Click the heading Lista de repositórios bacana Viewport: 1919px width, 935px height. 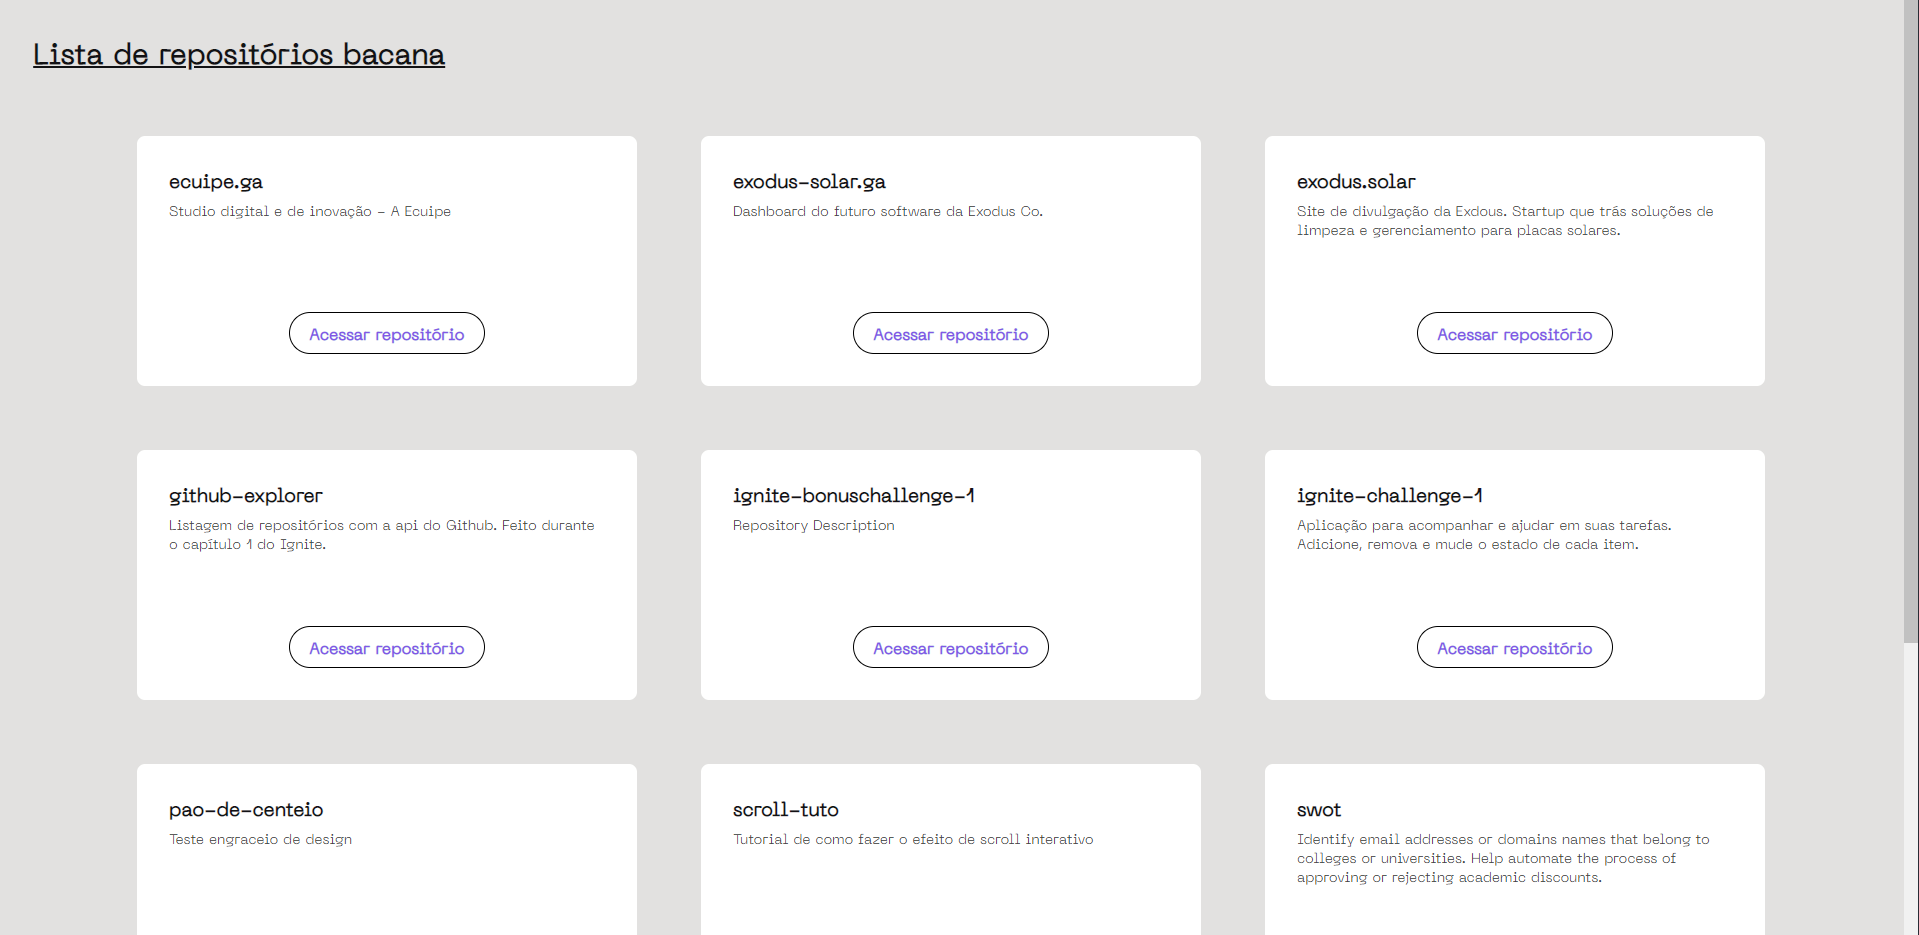coord(239,54)
